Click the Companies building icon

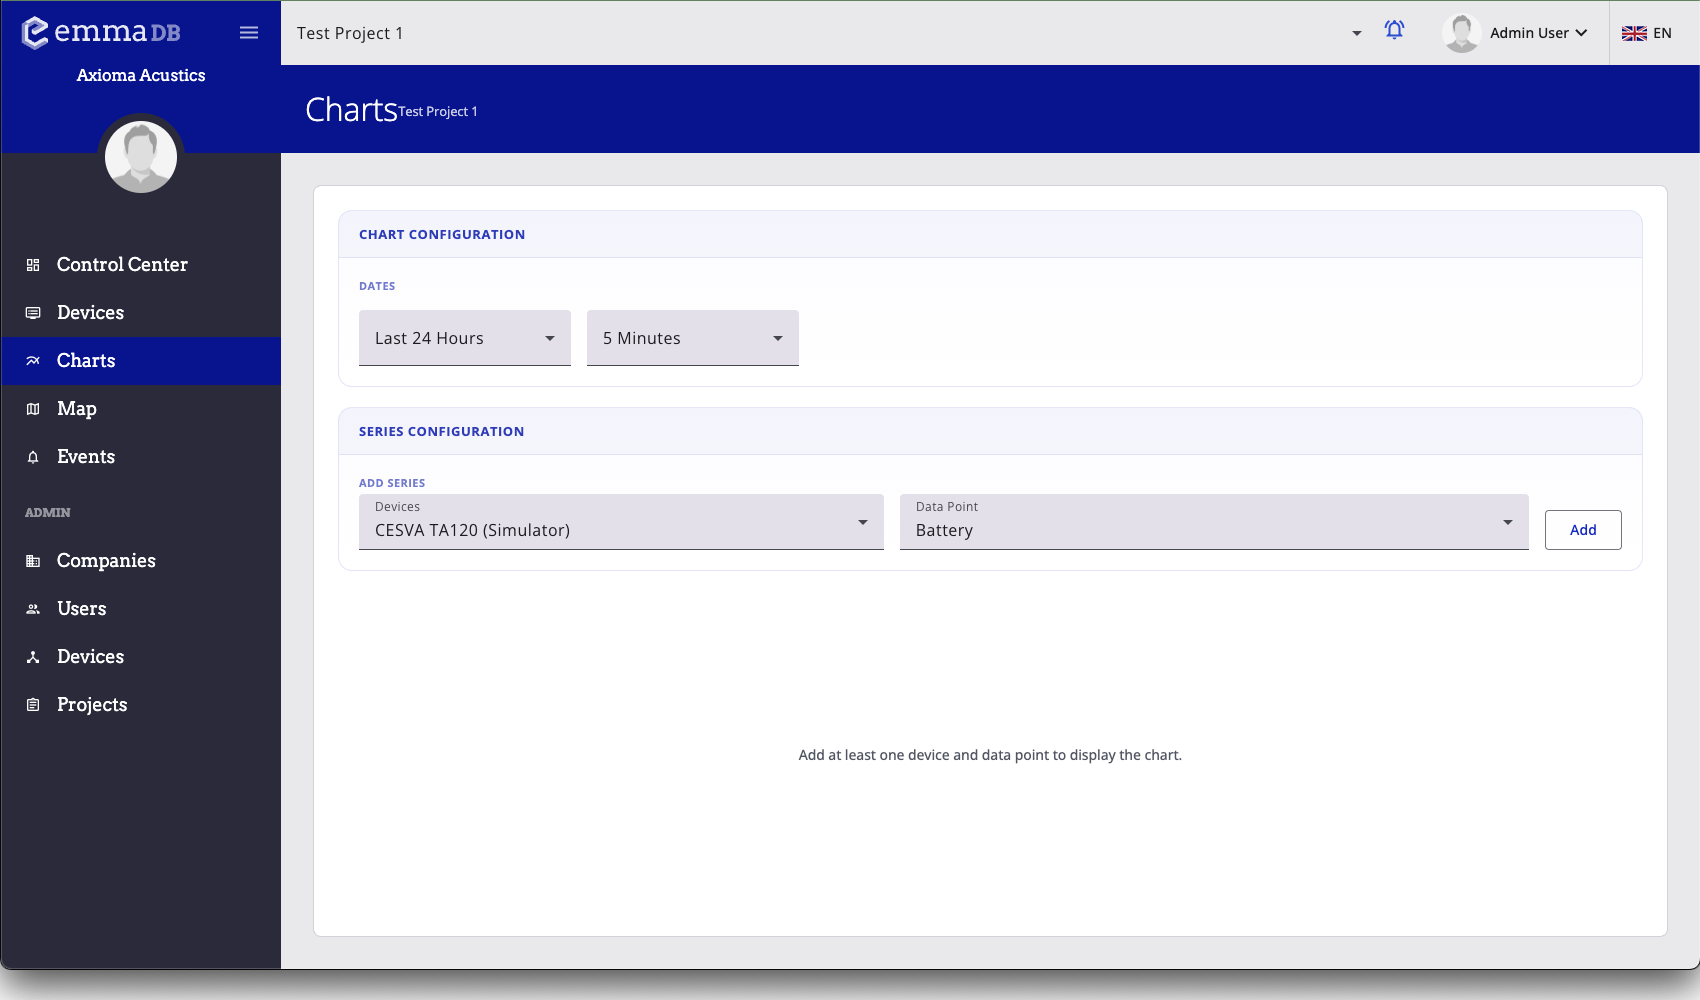pyautogui.click(x=33, y=561)
